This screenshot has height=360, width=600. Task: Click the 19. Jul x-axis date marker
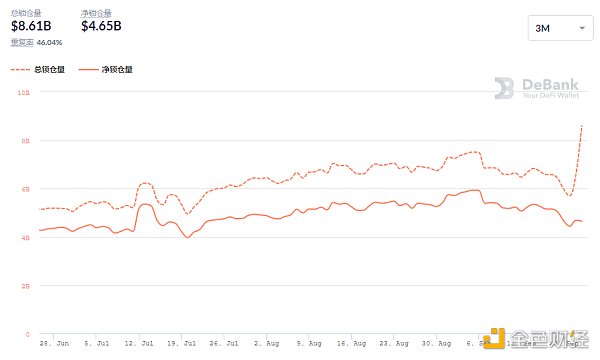click(181, 344)
